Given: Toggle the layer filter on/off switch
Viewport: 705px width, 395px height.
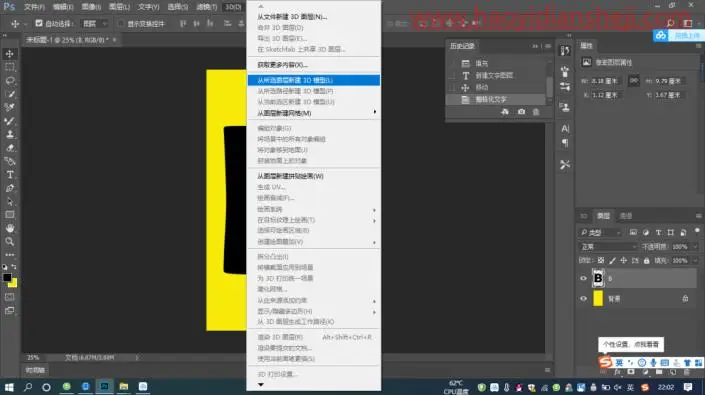Looking at the screenshot, I should pos(697,231).
